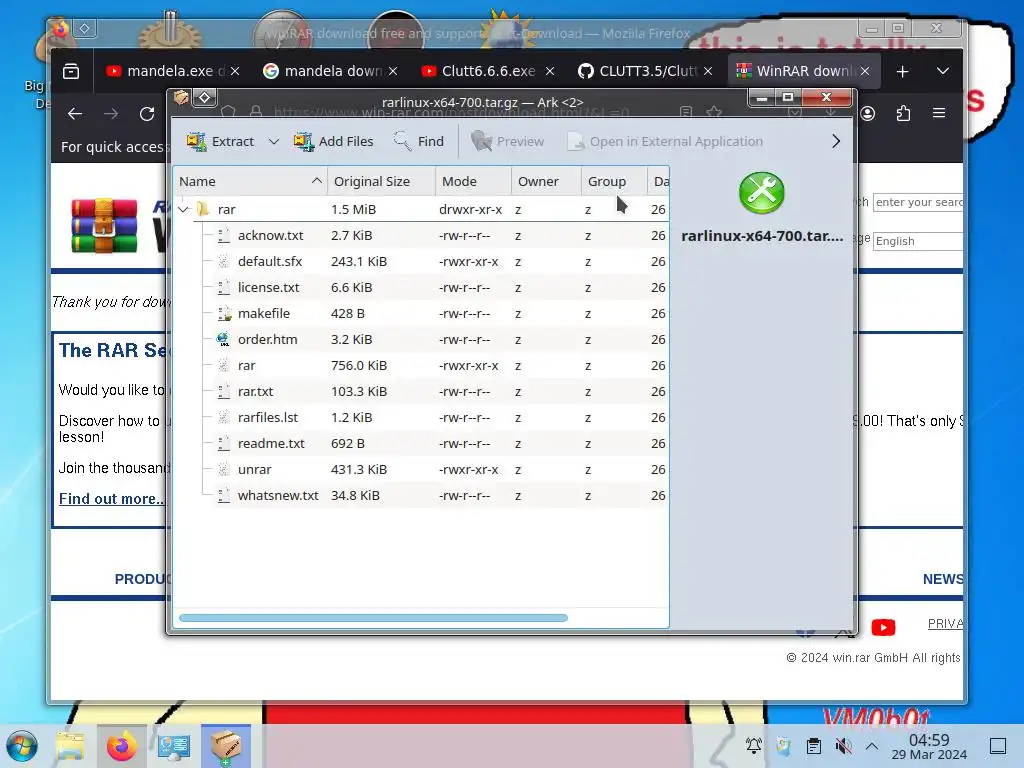Click the show desktop button
This screenshot has height=768, width=1024.
pos(998,745)
